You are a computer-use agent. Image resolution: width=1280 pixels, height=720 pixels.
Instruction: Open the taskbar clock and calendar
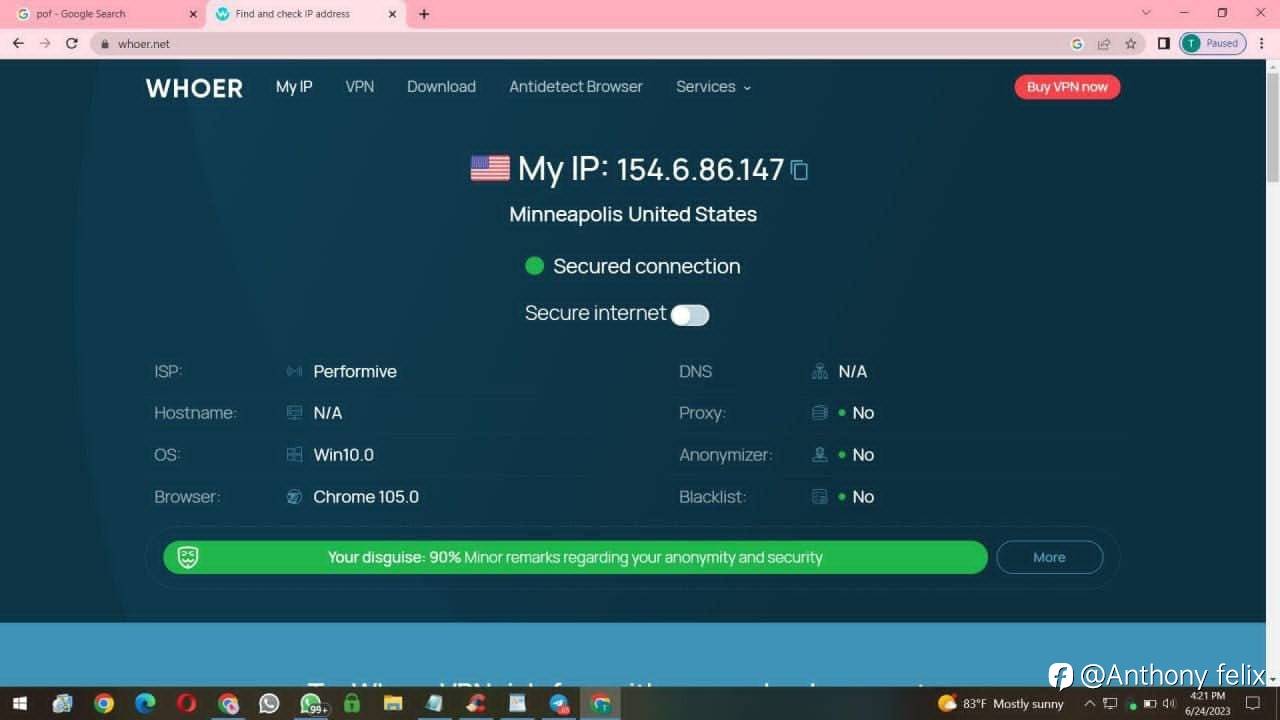(1207, 704)
